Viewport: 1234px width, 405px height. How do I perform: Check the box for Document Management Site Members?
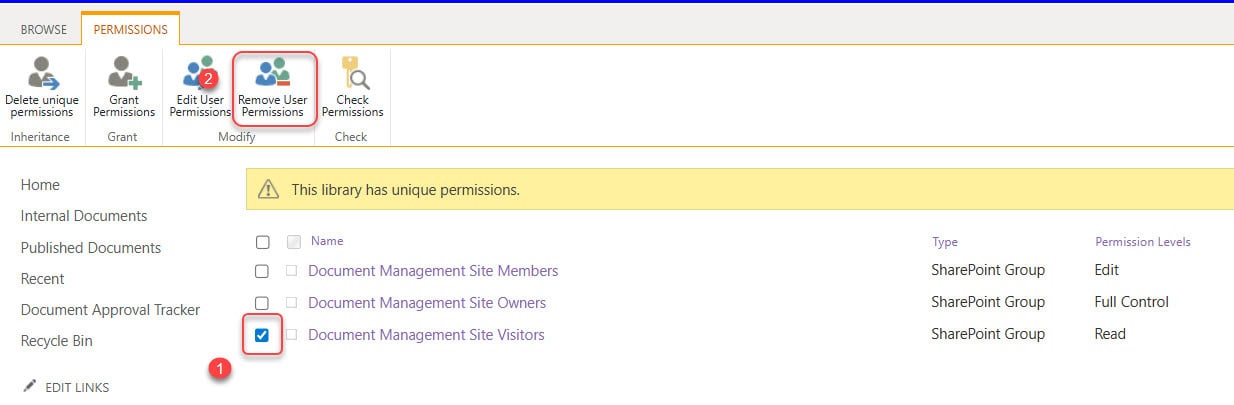pos(262,271)
